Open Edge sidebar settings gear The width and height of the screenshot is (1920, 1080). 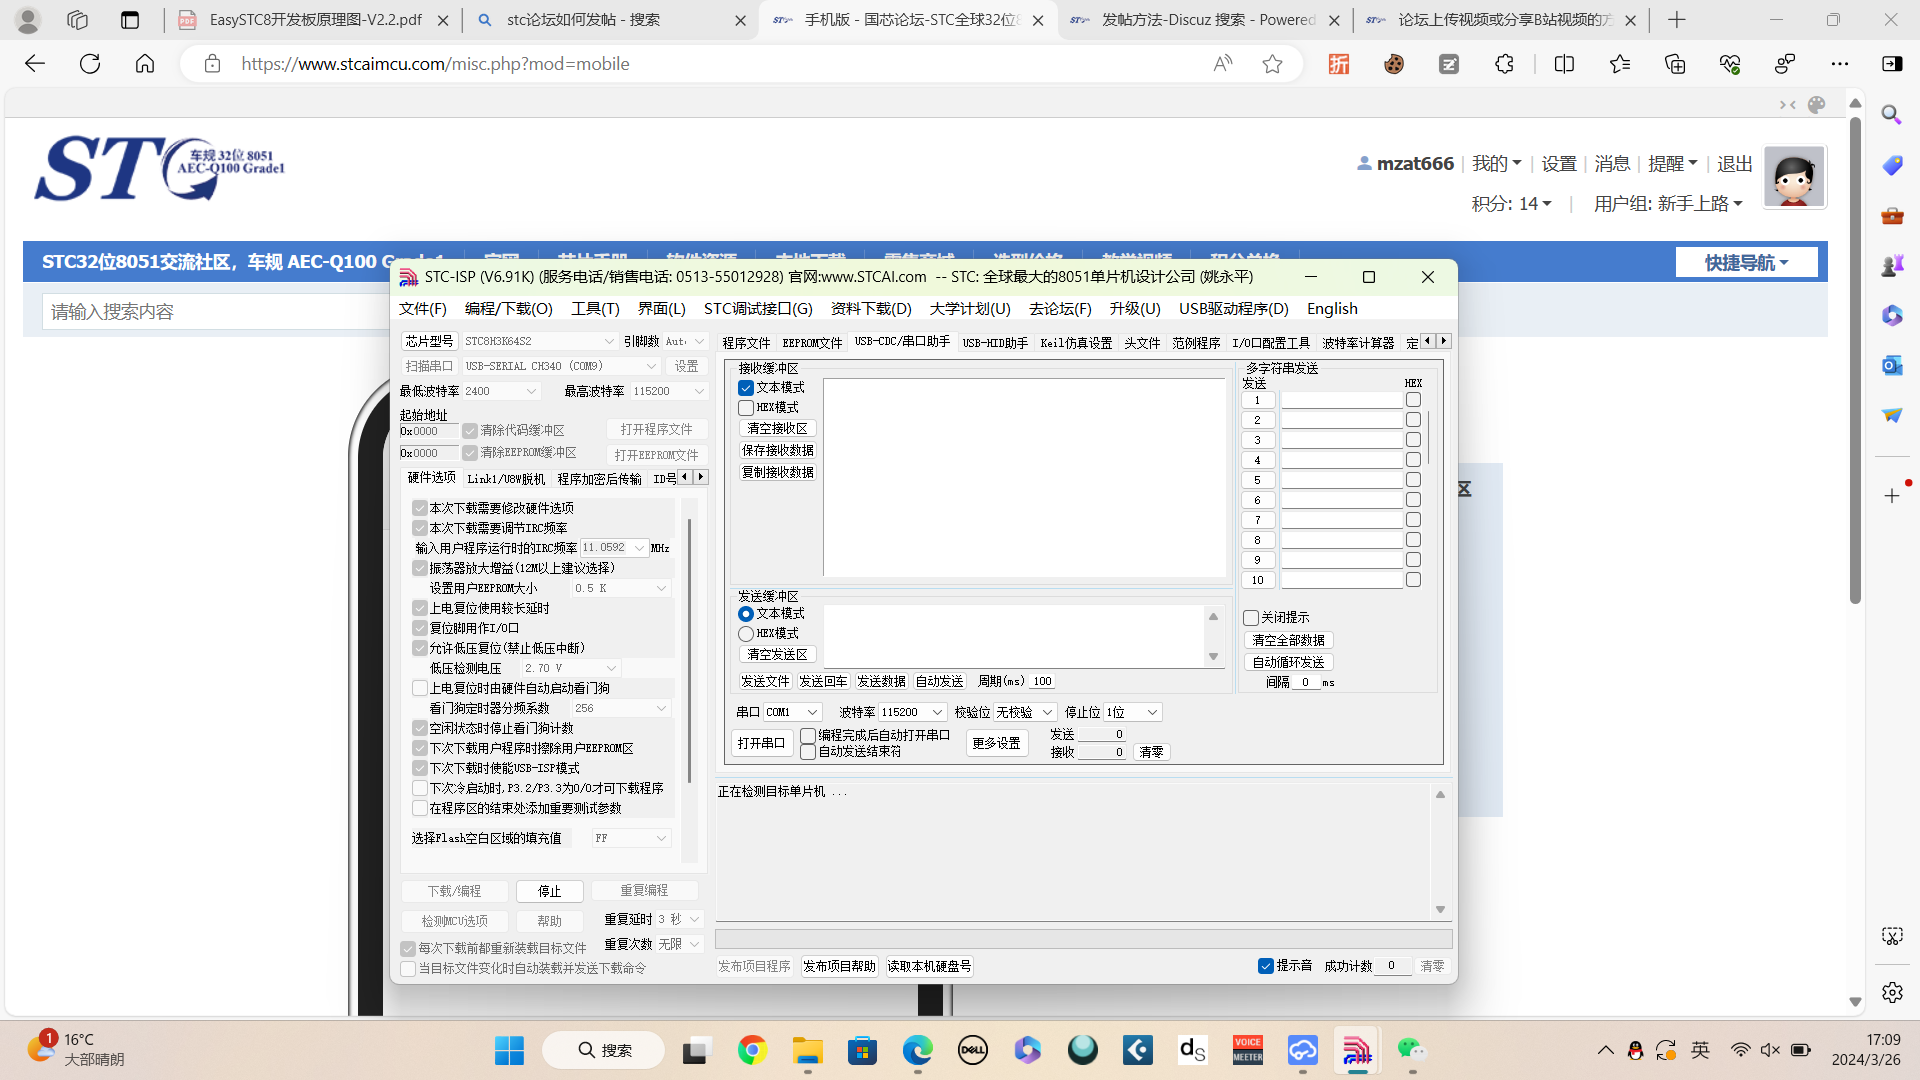pyautogui.click(x=1892, y=992)
